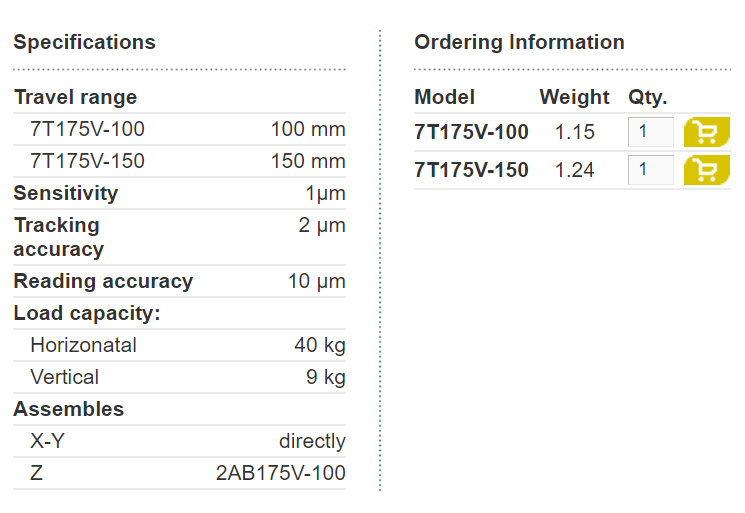Screen dimensions: 745x513
Task: Click the Horizonatal load capacity row
Action: click(x=180, y=345)
